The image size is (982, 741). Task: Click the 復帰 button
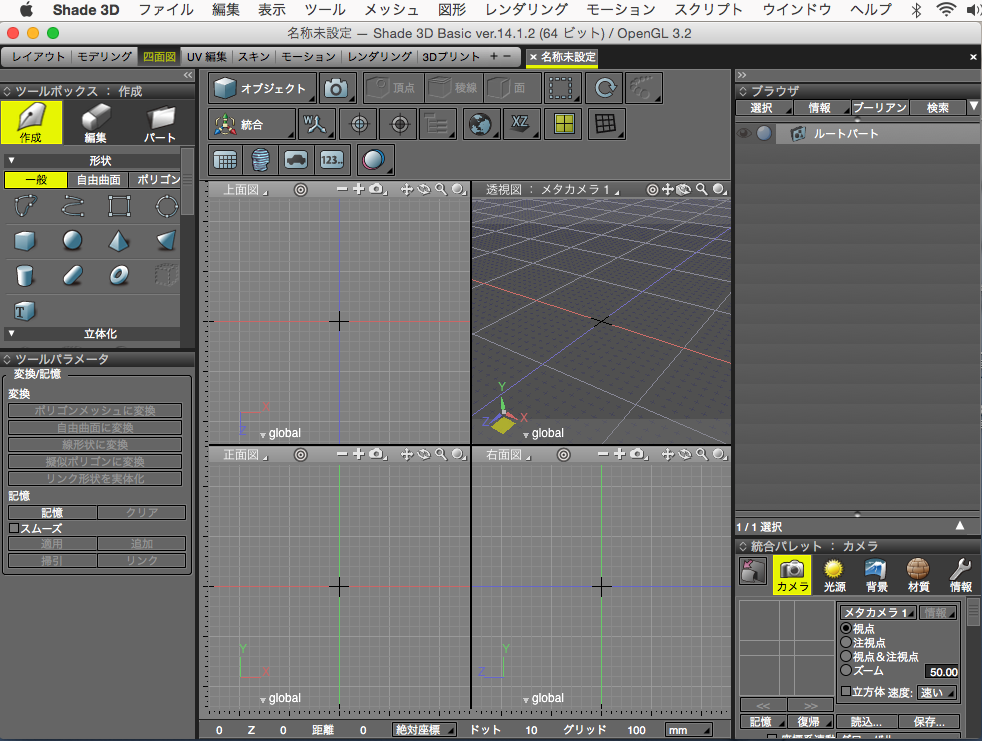coord(809,722)
